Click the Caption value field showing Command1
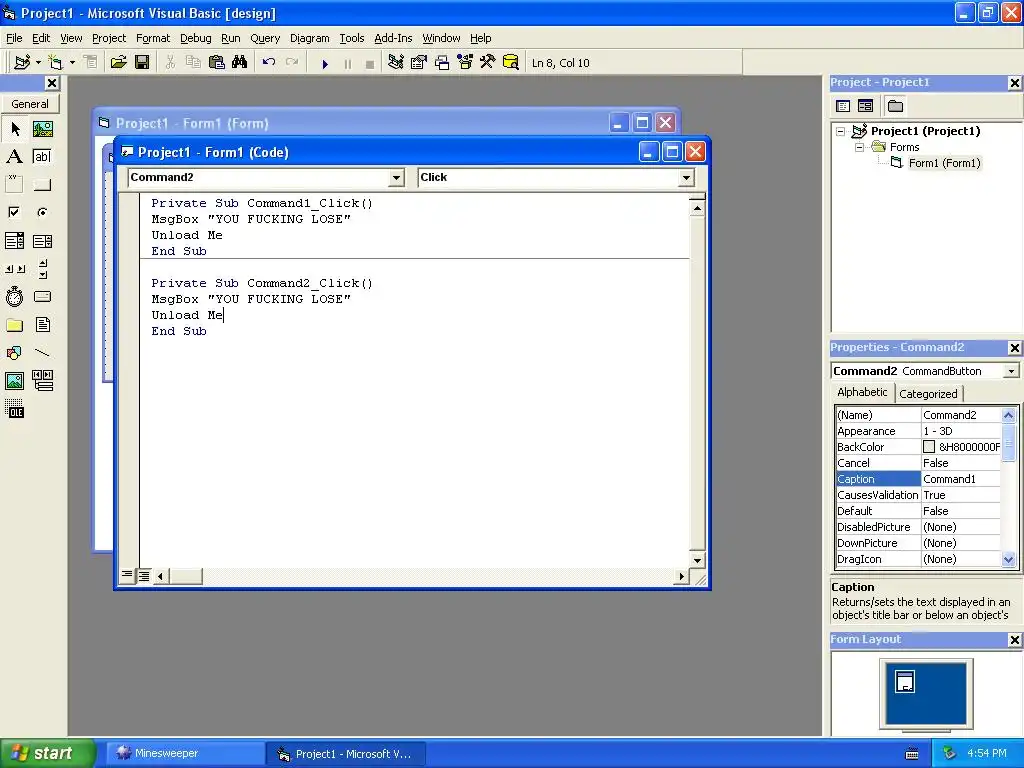 click(x=960, y=479)
